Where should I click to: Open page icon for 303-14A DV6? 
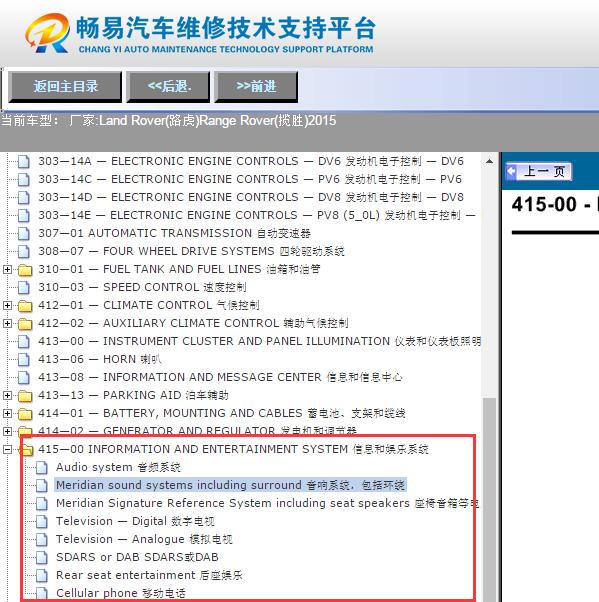coord(24,162)
